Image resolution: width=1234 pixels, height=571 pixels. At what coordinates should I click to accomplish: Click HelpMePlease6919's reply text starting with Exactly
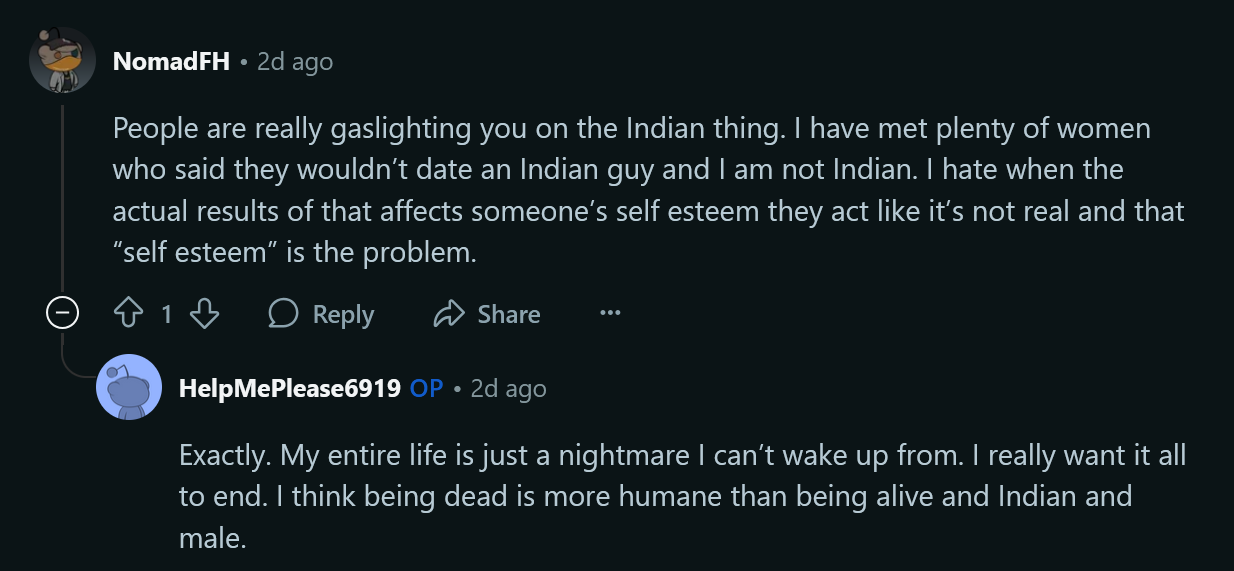tap(680, 496)
